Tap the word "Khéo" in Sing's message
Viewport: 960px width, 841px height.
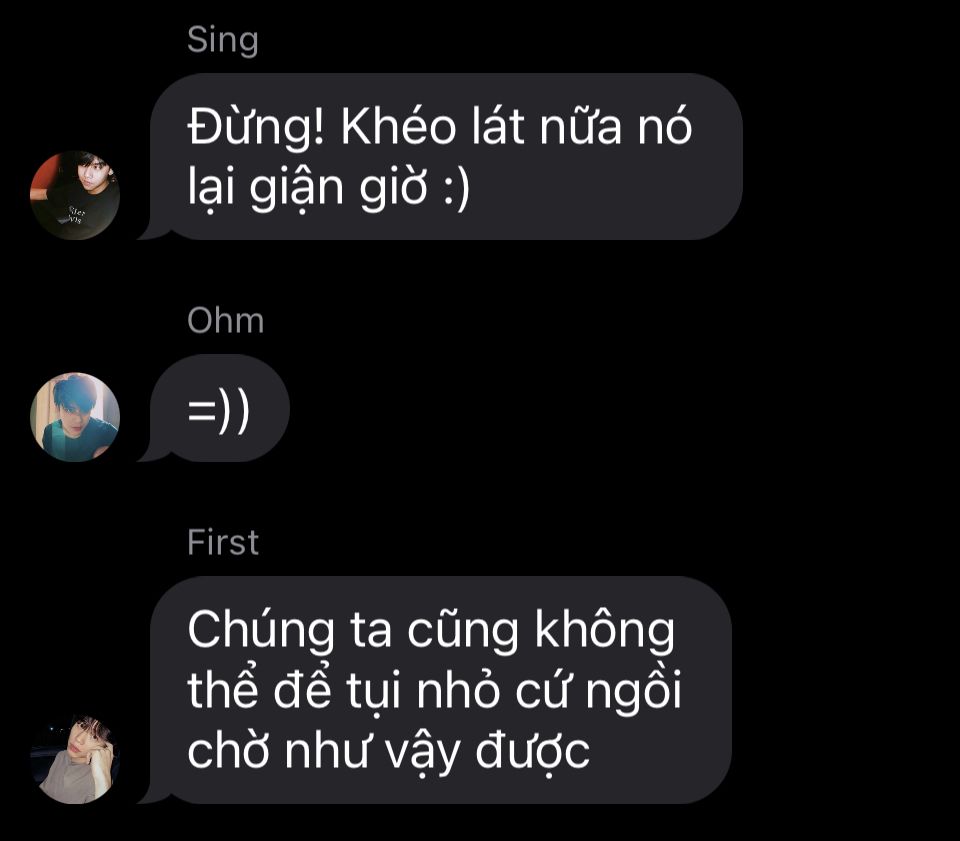pyautogui.click(x=399, y=127)
